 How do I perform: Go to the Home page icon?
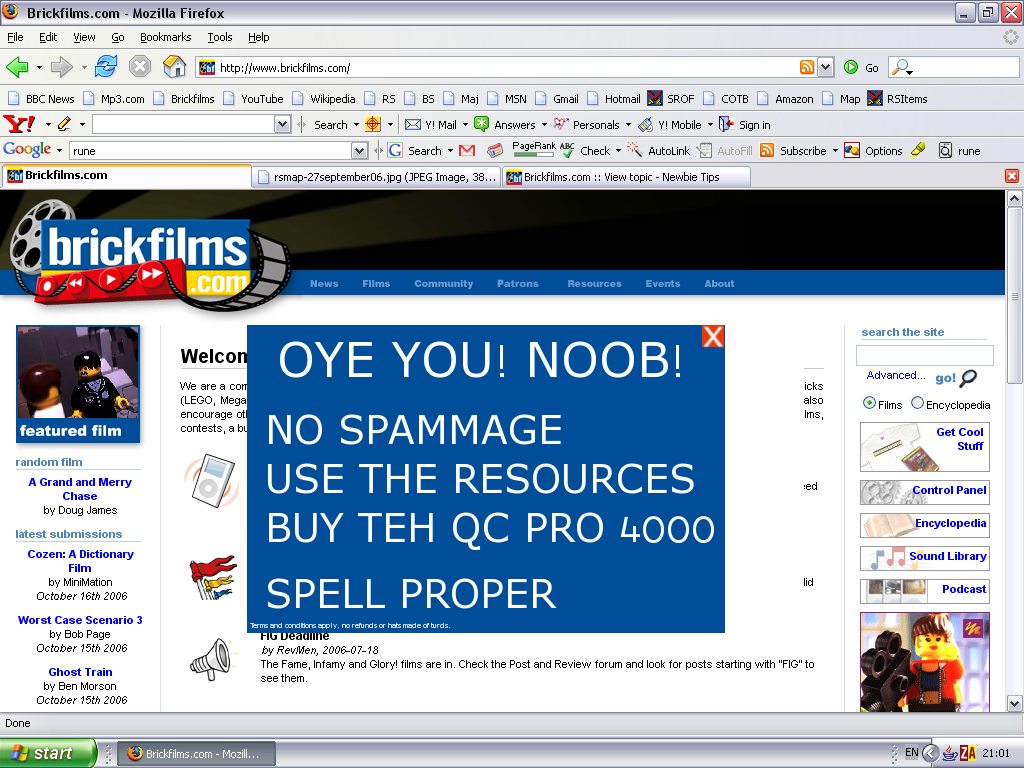point(174,67)
